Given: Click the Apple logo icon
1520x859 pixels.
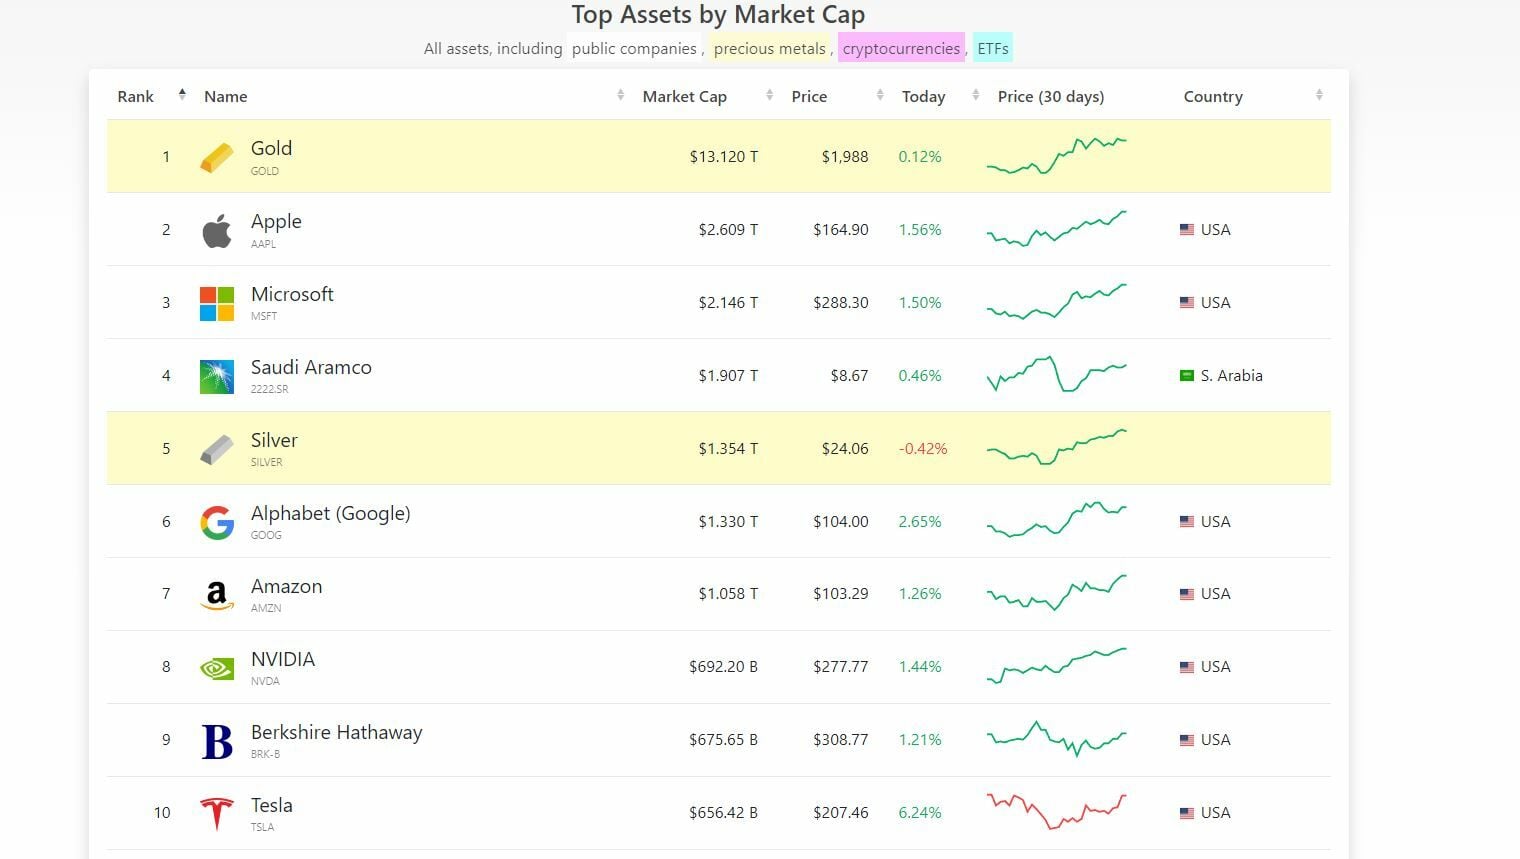Looking at the screenshot, I should (x=217, y=230).
